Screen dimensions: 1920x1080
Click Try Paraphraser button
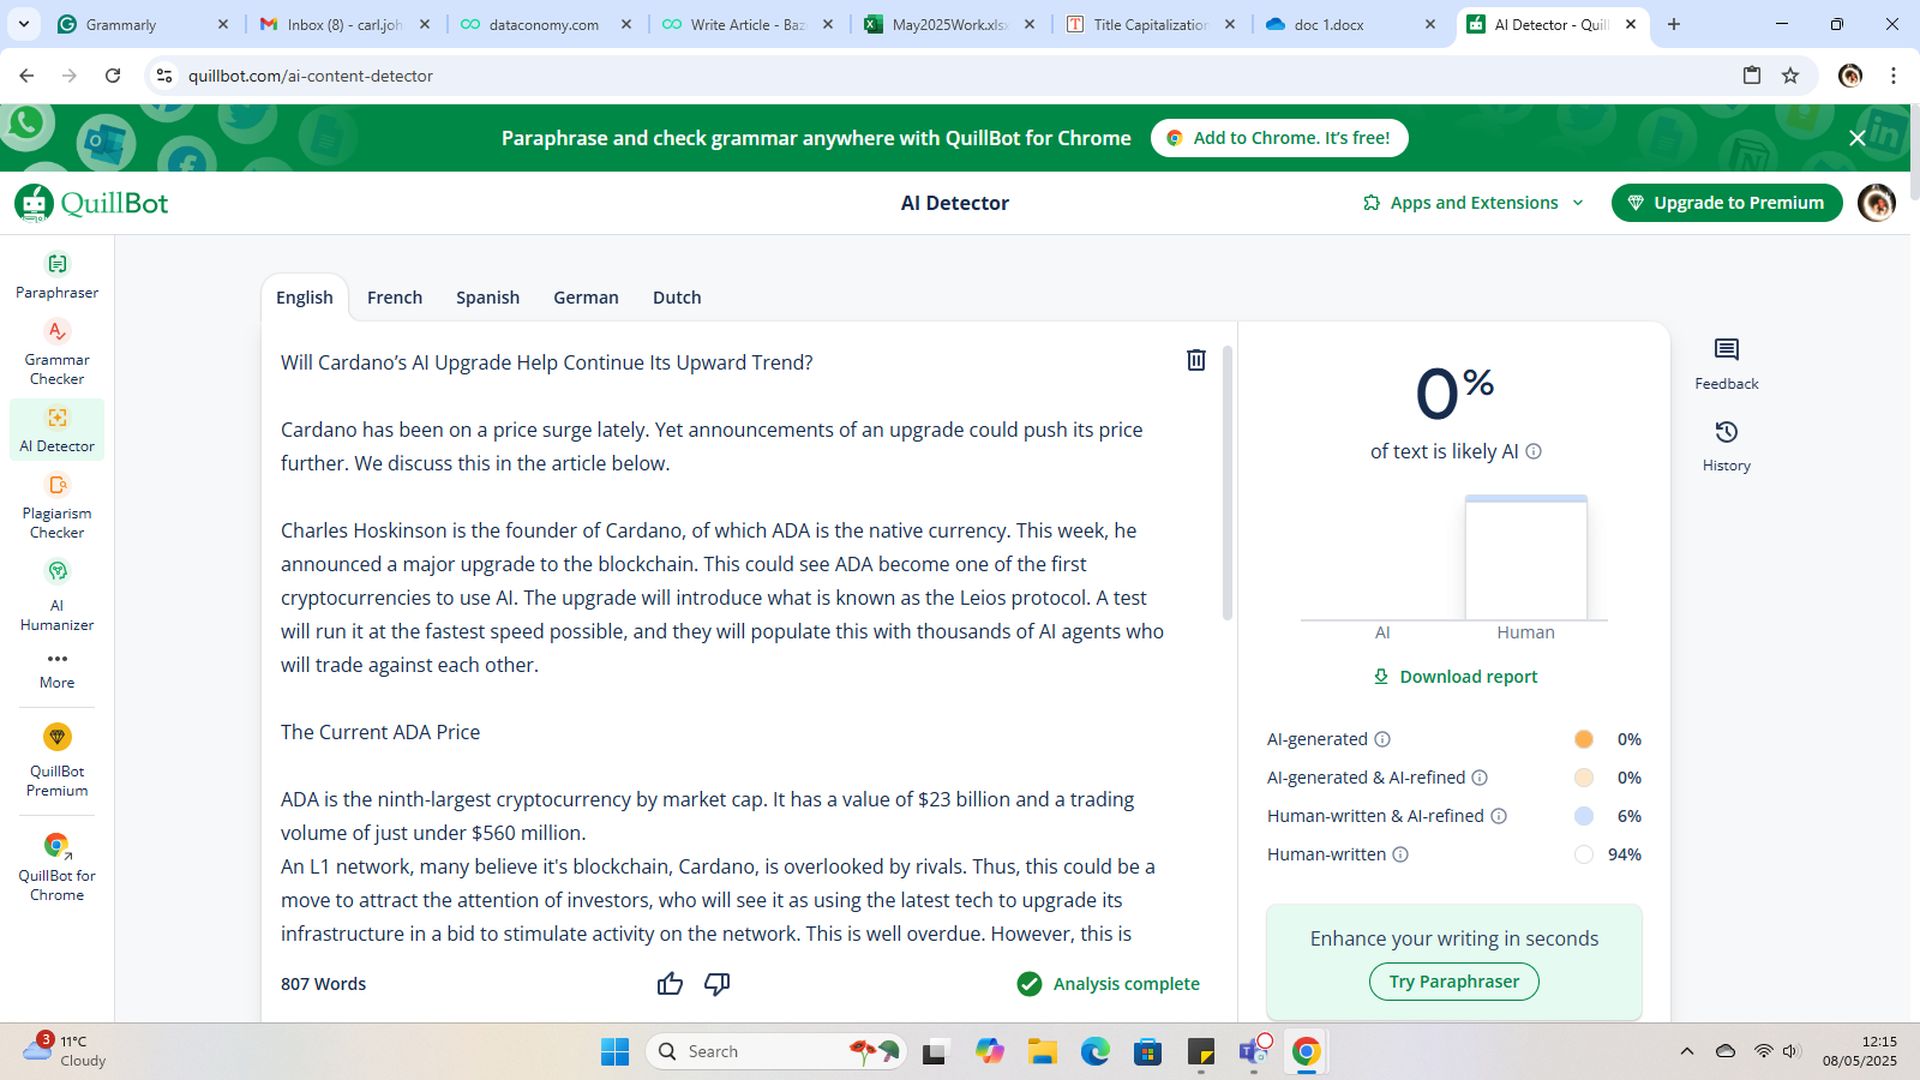[x=1453, y=982]
